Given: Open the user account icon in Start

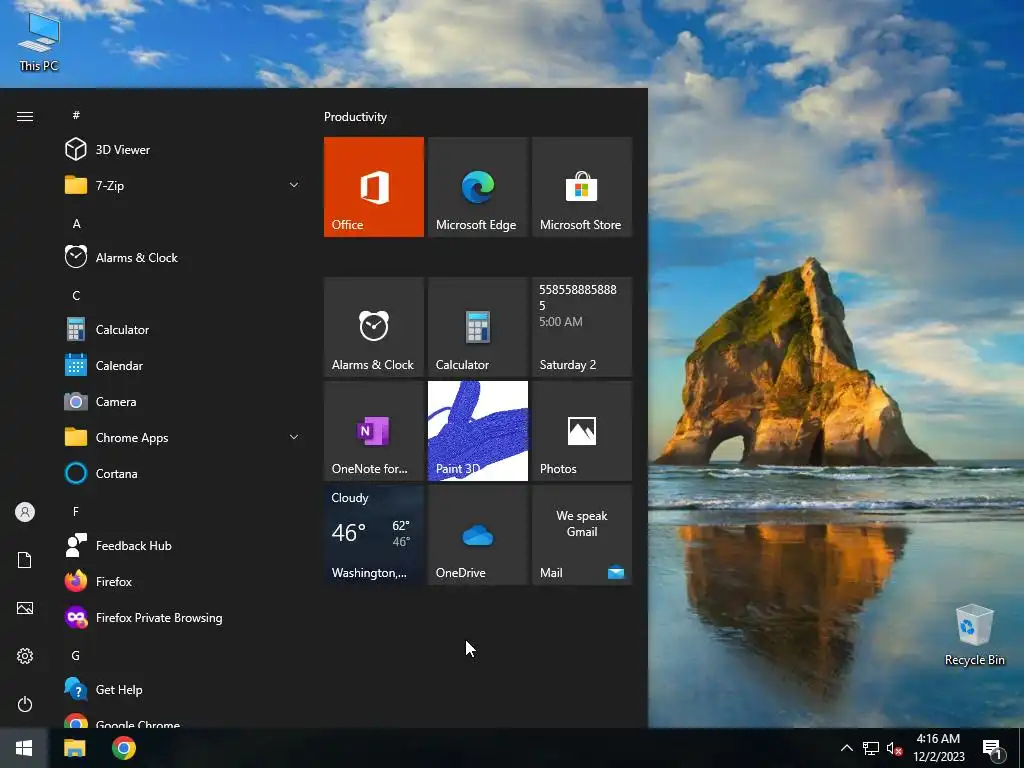Looking at the screenshot, I should click(x=25, y=512).
